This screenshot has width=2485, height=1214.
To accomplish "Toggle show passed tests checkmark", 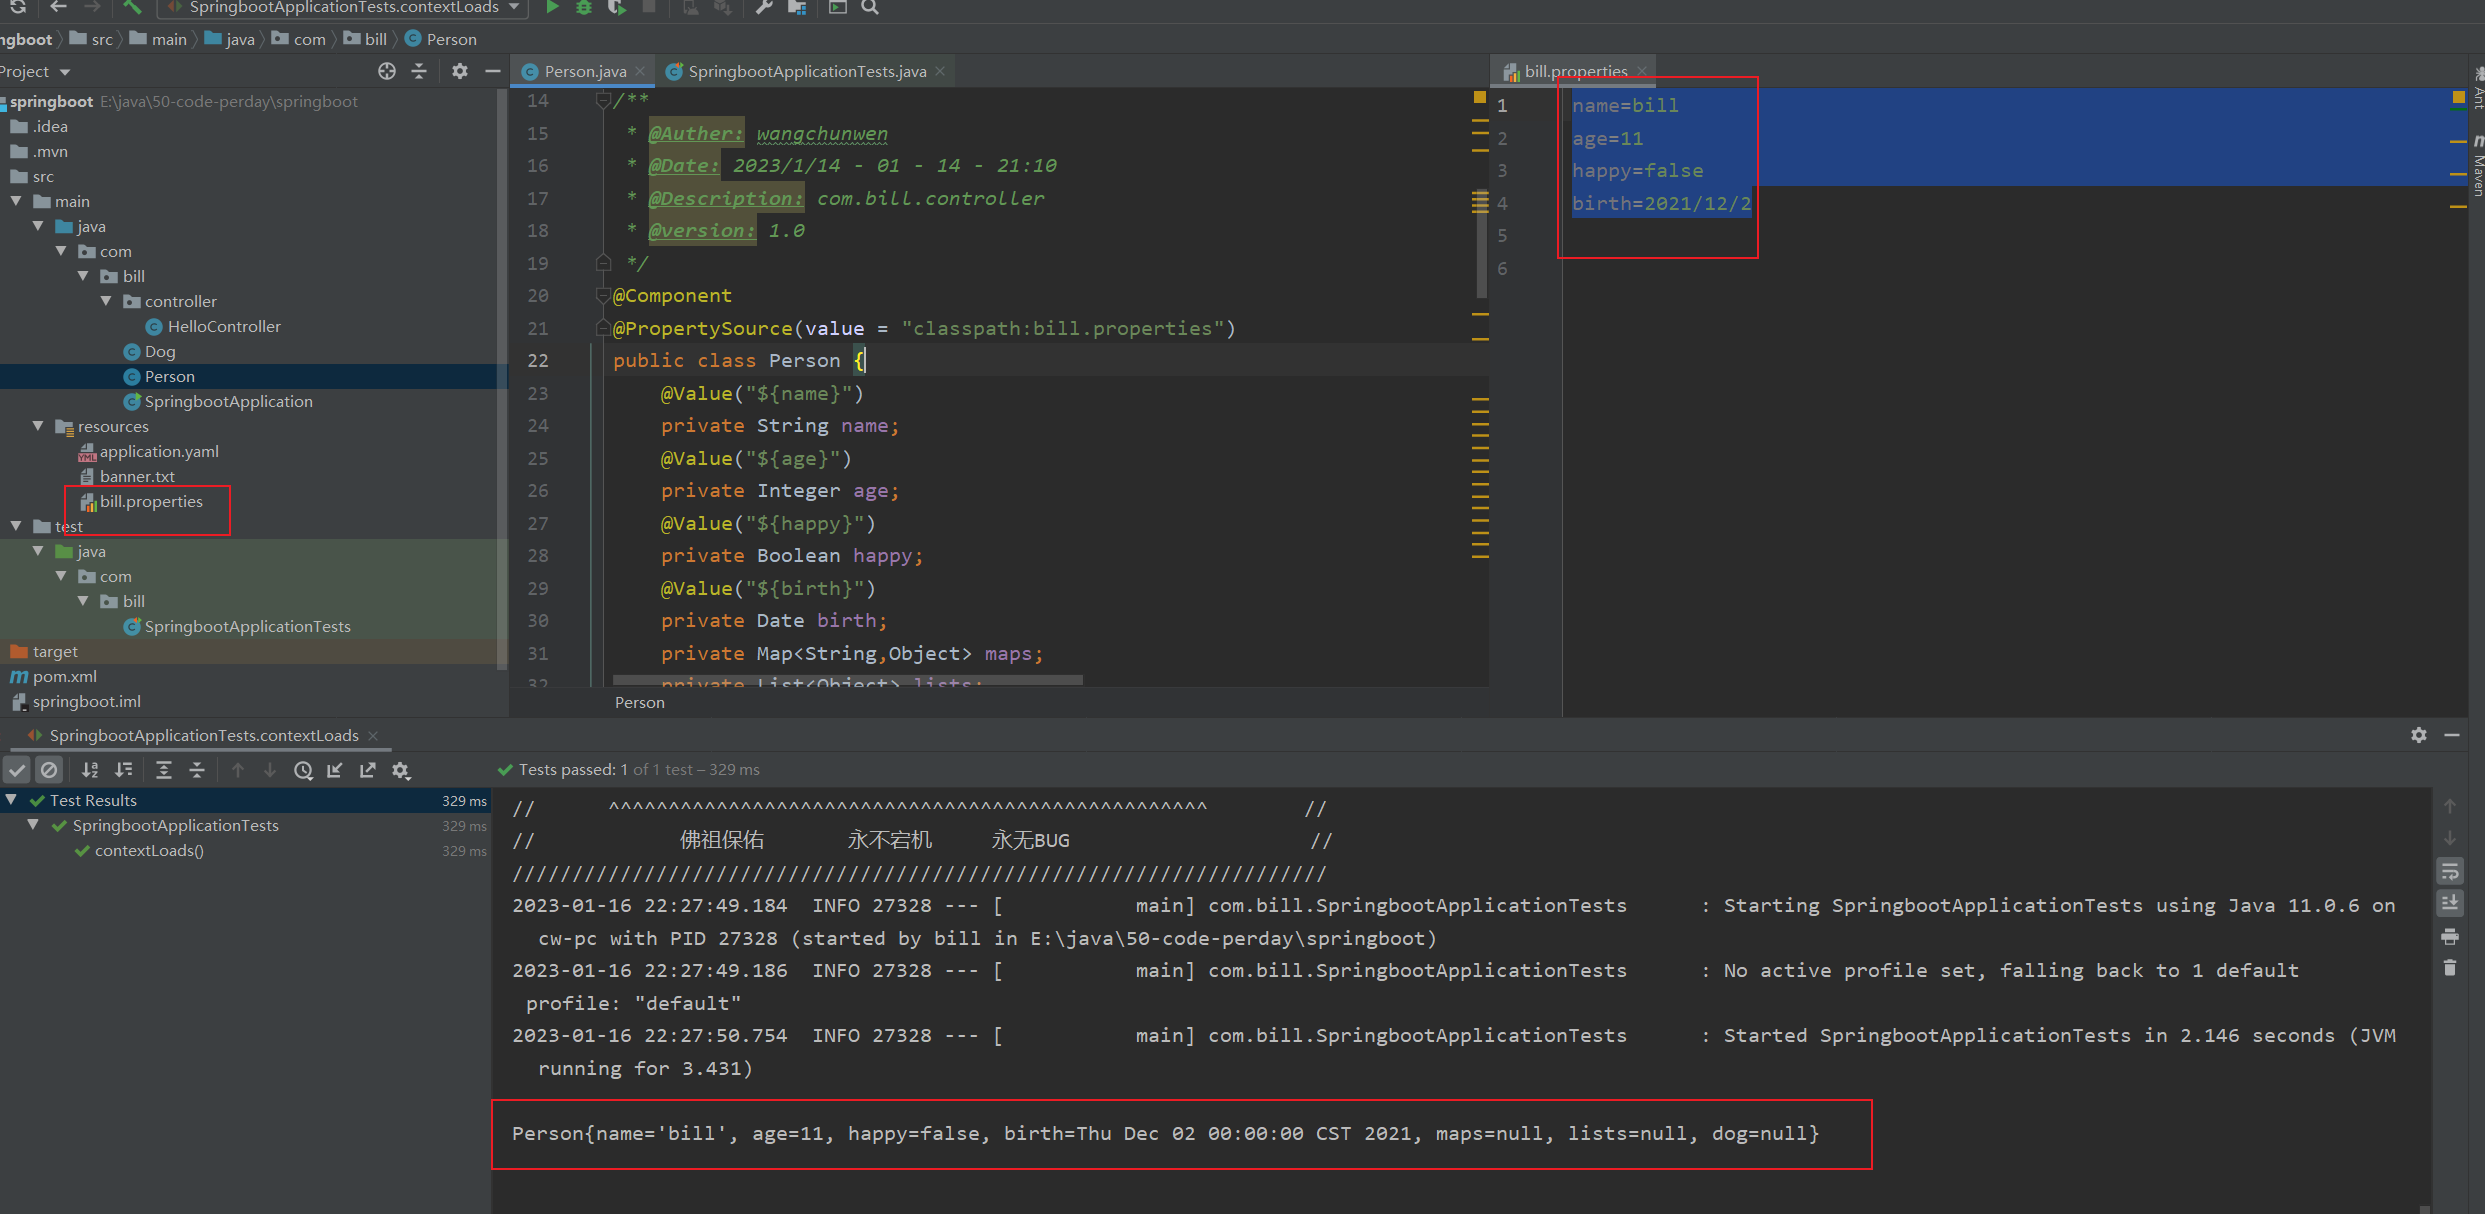I will click(17, 770).
